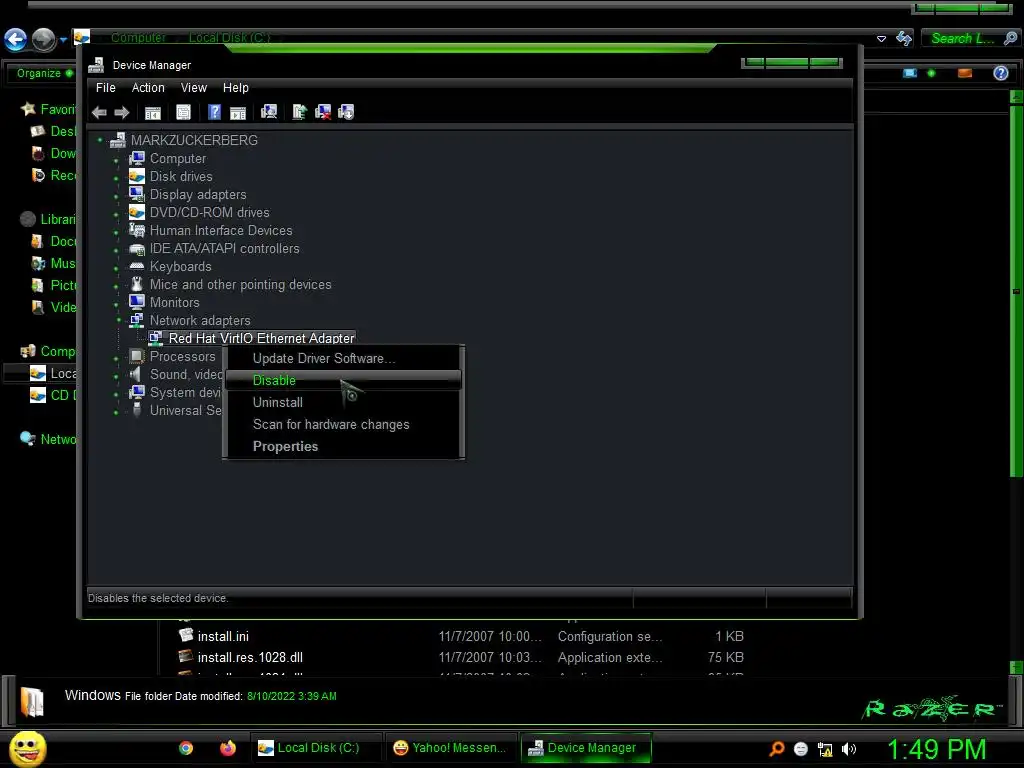The height and width of the screenshot is (768, 1024).
Task: Toggle the action pane toolbar icon
Action: (x=238, y=112)
